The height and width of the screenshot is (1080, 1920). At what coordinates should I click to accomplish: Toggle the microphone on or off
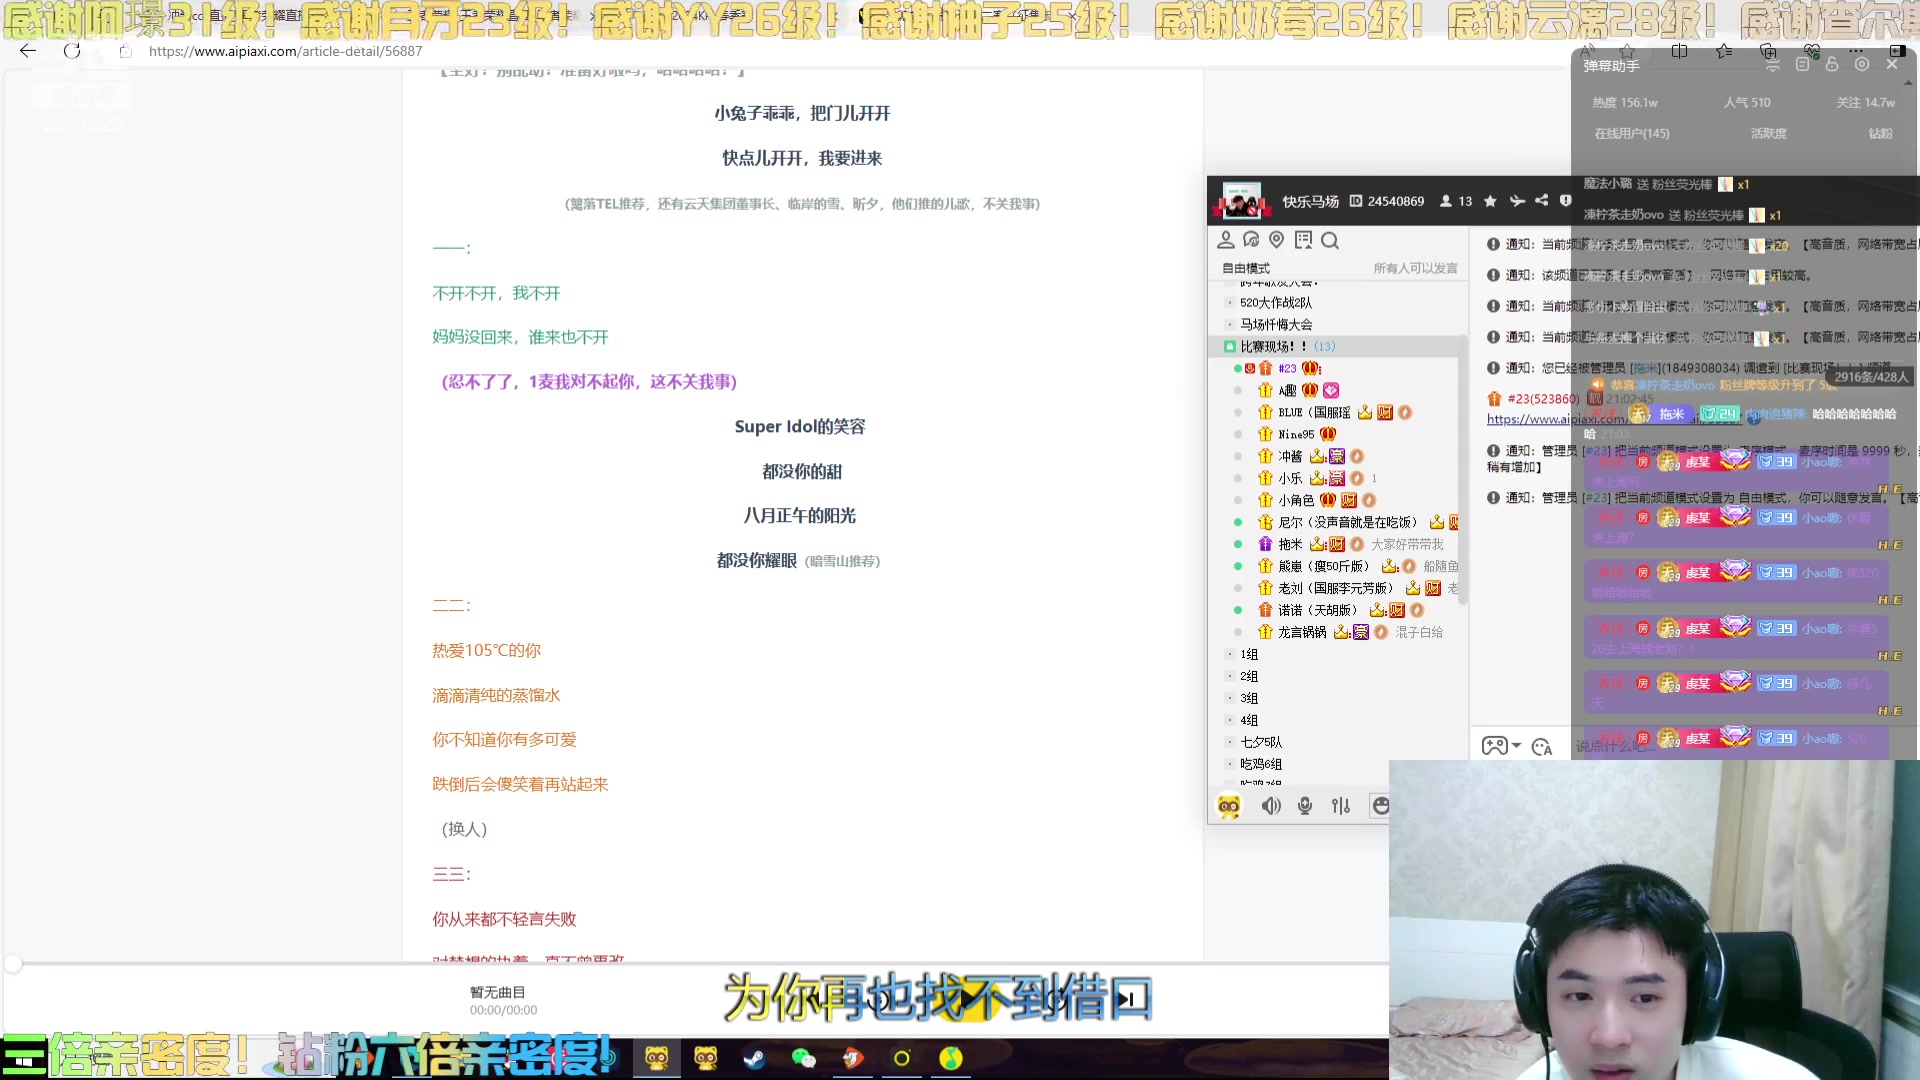click(1305, 806)
